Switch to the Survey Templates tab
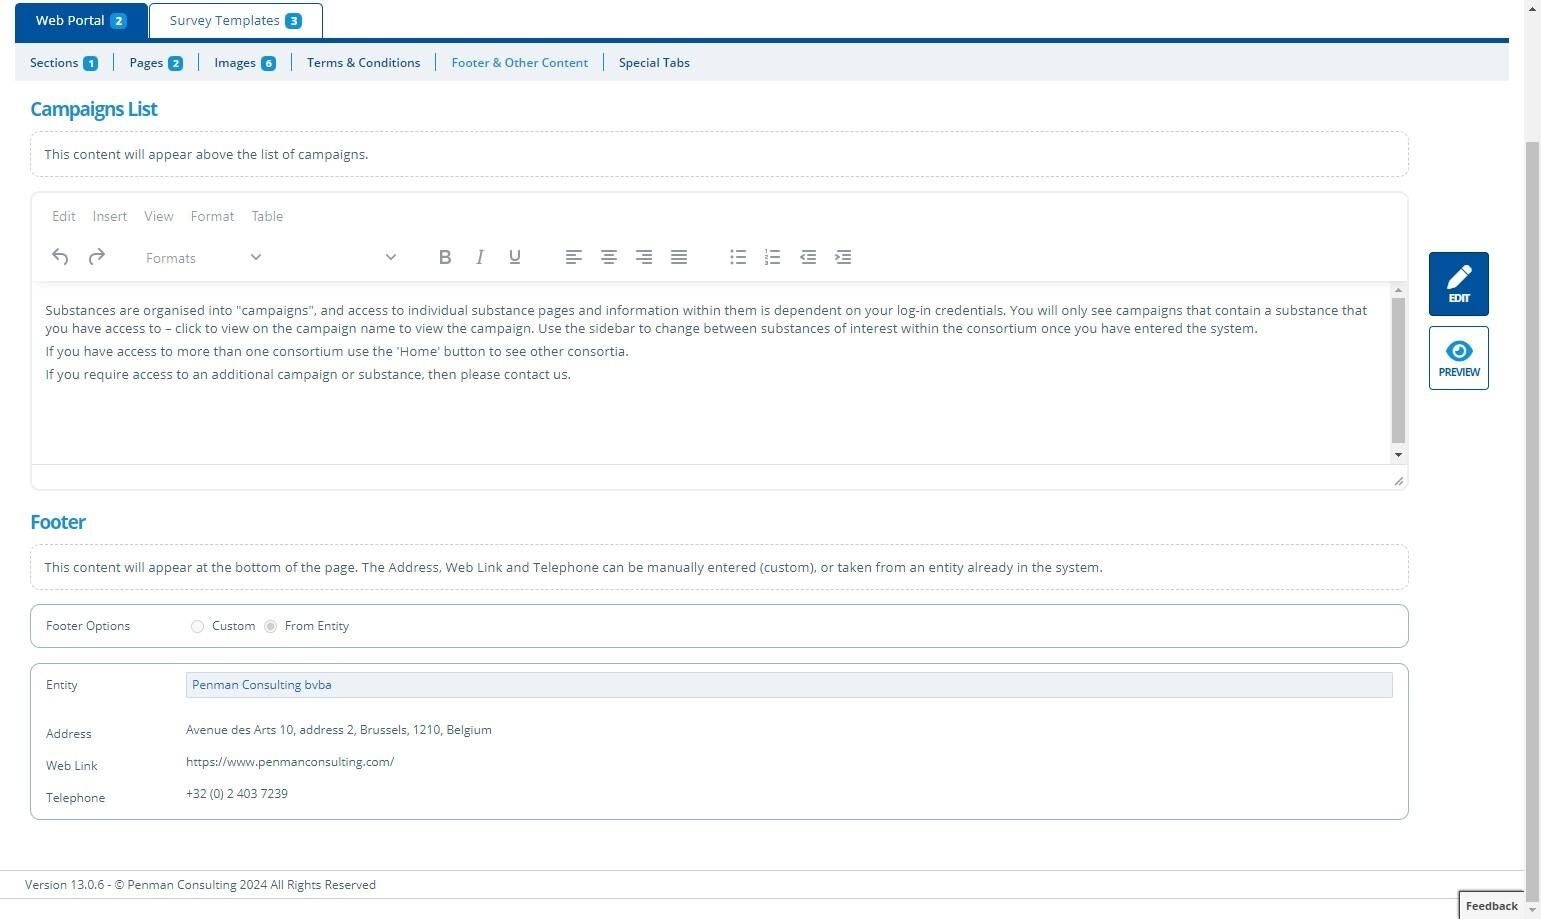The height and width of the screenshot is (919, 1541). [x=235, y=21]
